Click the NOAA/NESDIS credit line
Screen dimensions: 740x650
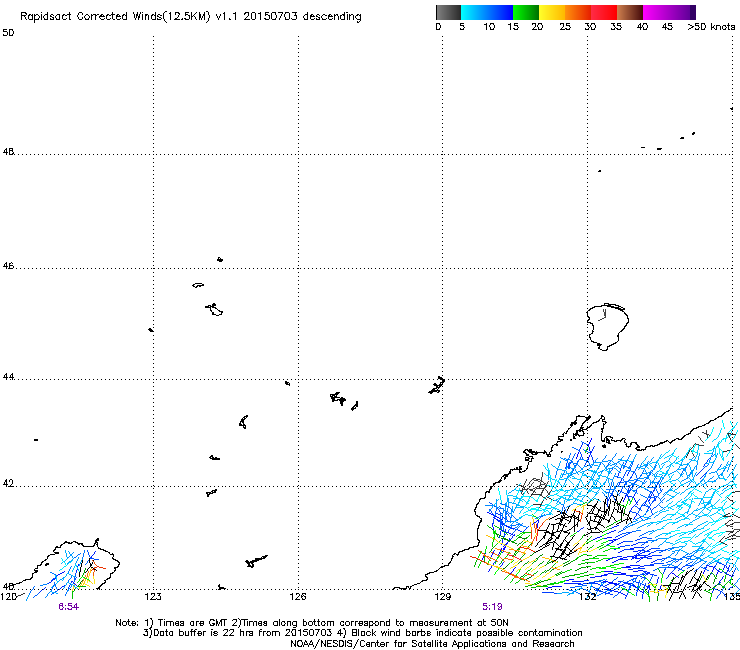pyautogui.click(x=432, y=644)
